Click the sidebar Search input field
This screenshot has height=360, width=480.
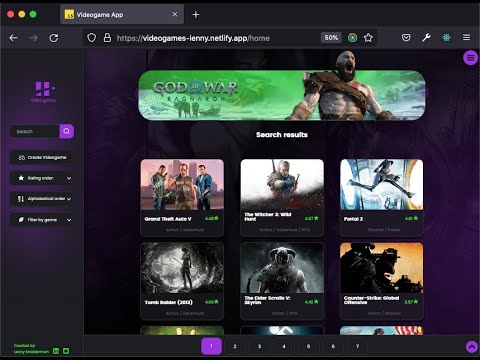pyautogui.click(x=35, y=131)
